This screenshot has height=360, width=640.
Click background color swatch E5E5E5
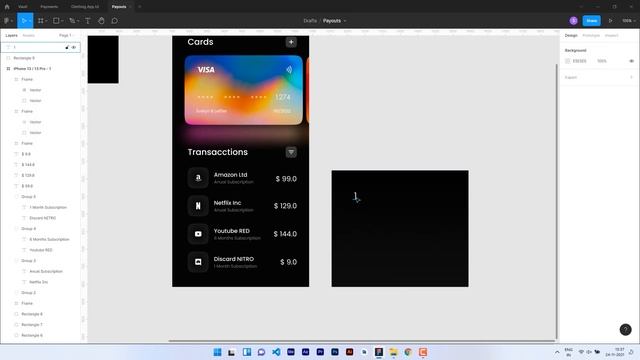click(x=567, y=61)
